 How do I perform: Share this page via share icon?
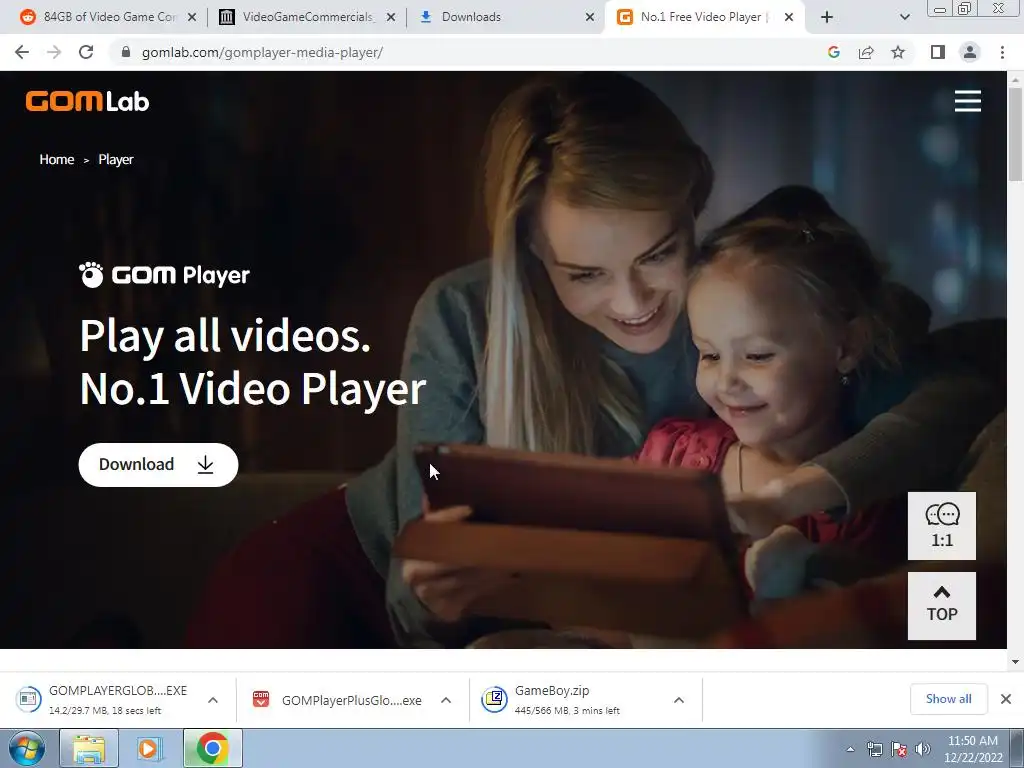pos(866,52)
